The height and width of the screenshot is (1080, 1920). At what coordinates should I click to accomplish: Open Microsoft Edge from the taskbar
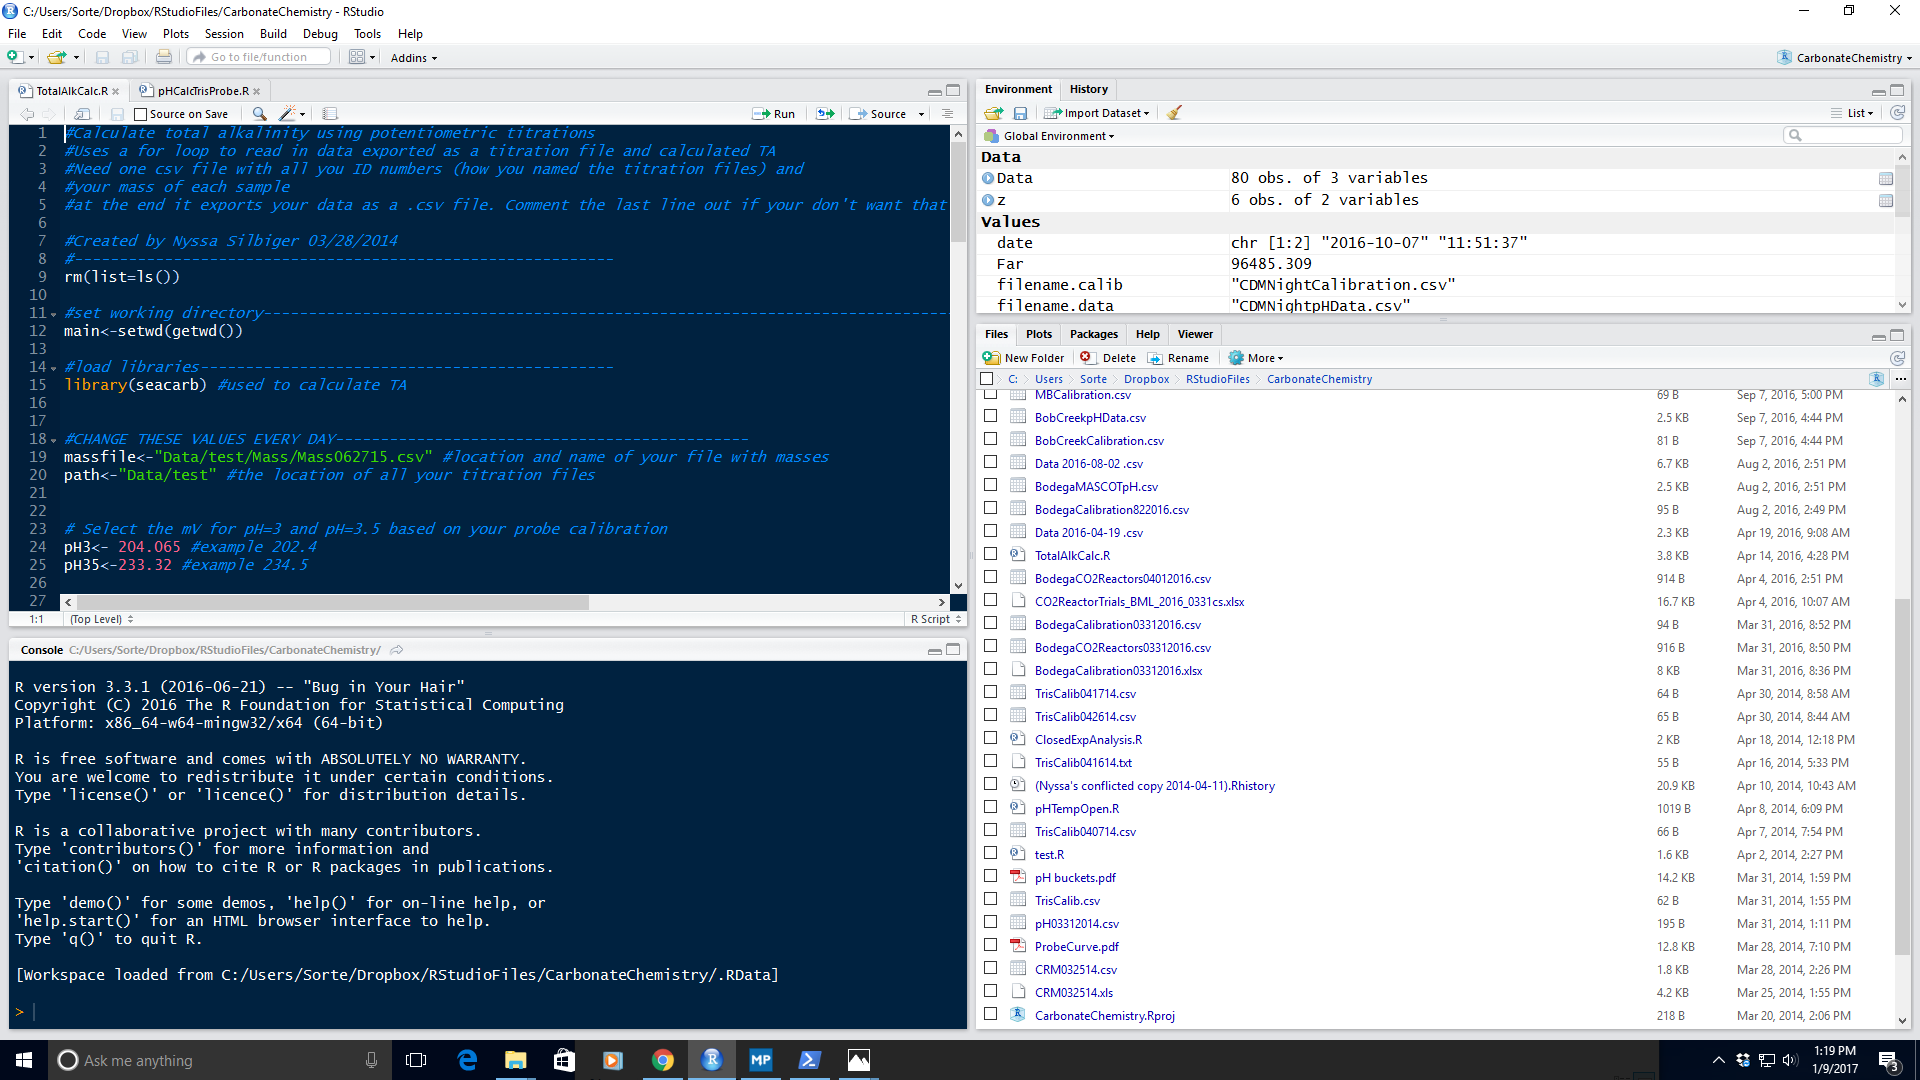point(466,1060)
